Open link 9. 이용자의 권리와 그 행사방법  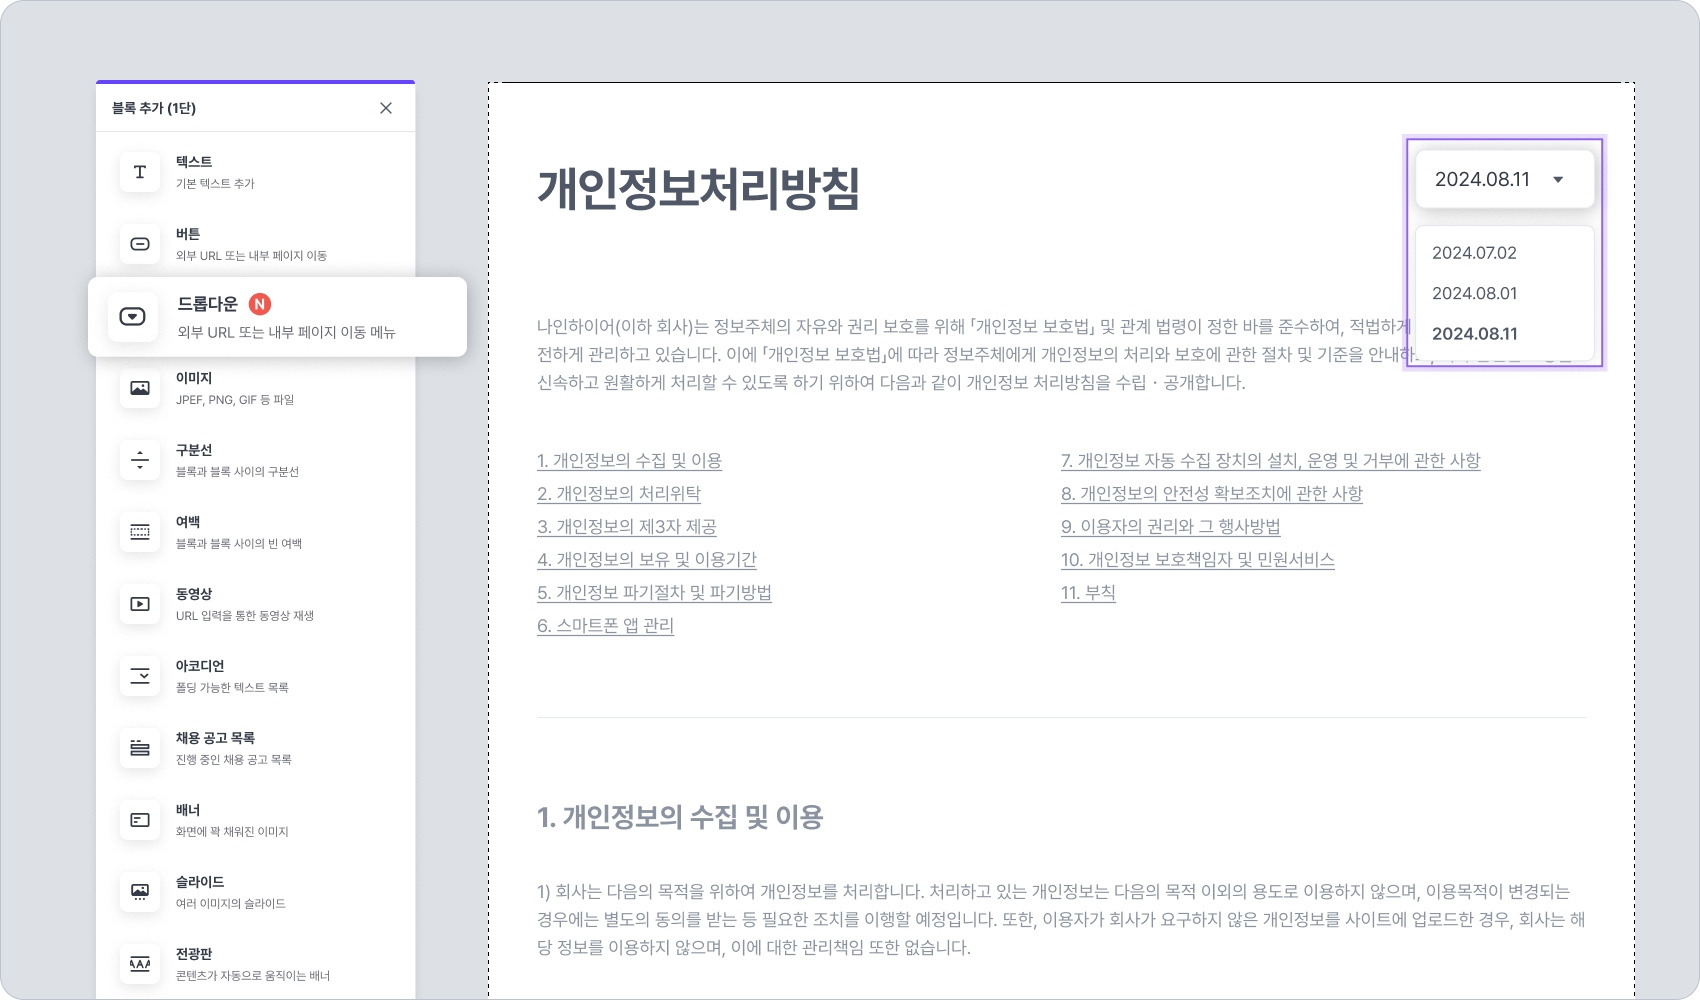(1171, 527)
